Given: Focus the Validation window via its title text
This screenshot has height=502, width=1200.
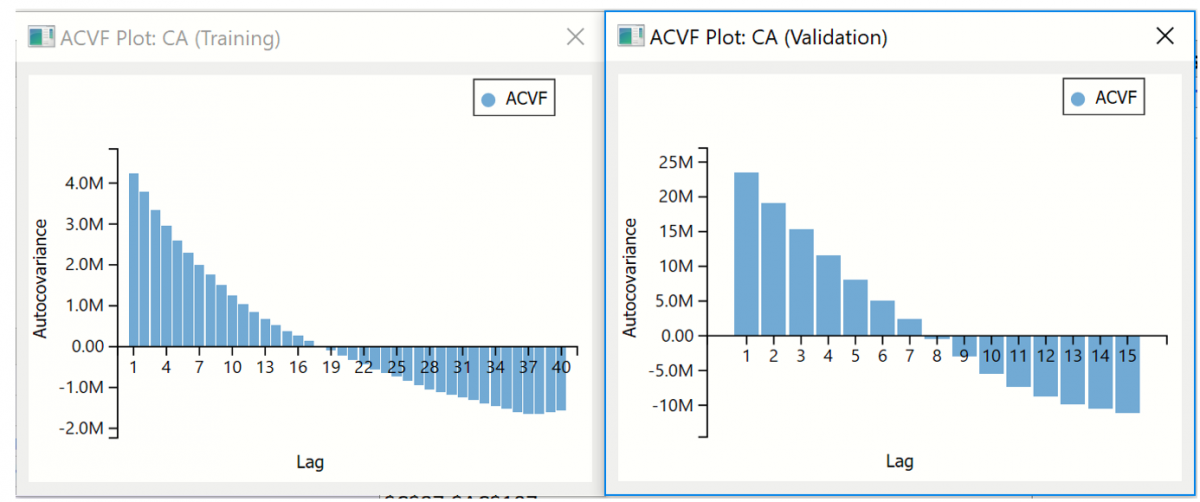Looking at the screenshot, I should (768, 37).
